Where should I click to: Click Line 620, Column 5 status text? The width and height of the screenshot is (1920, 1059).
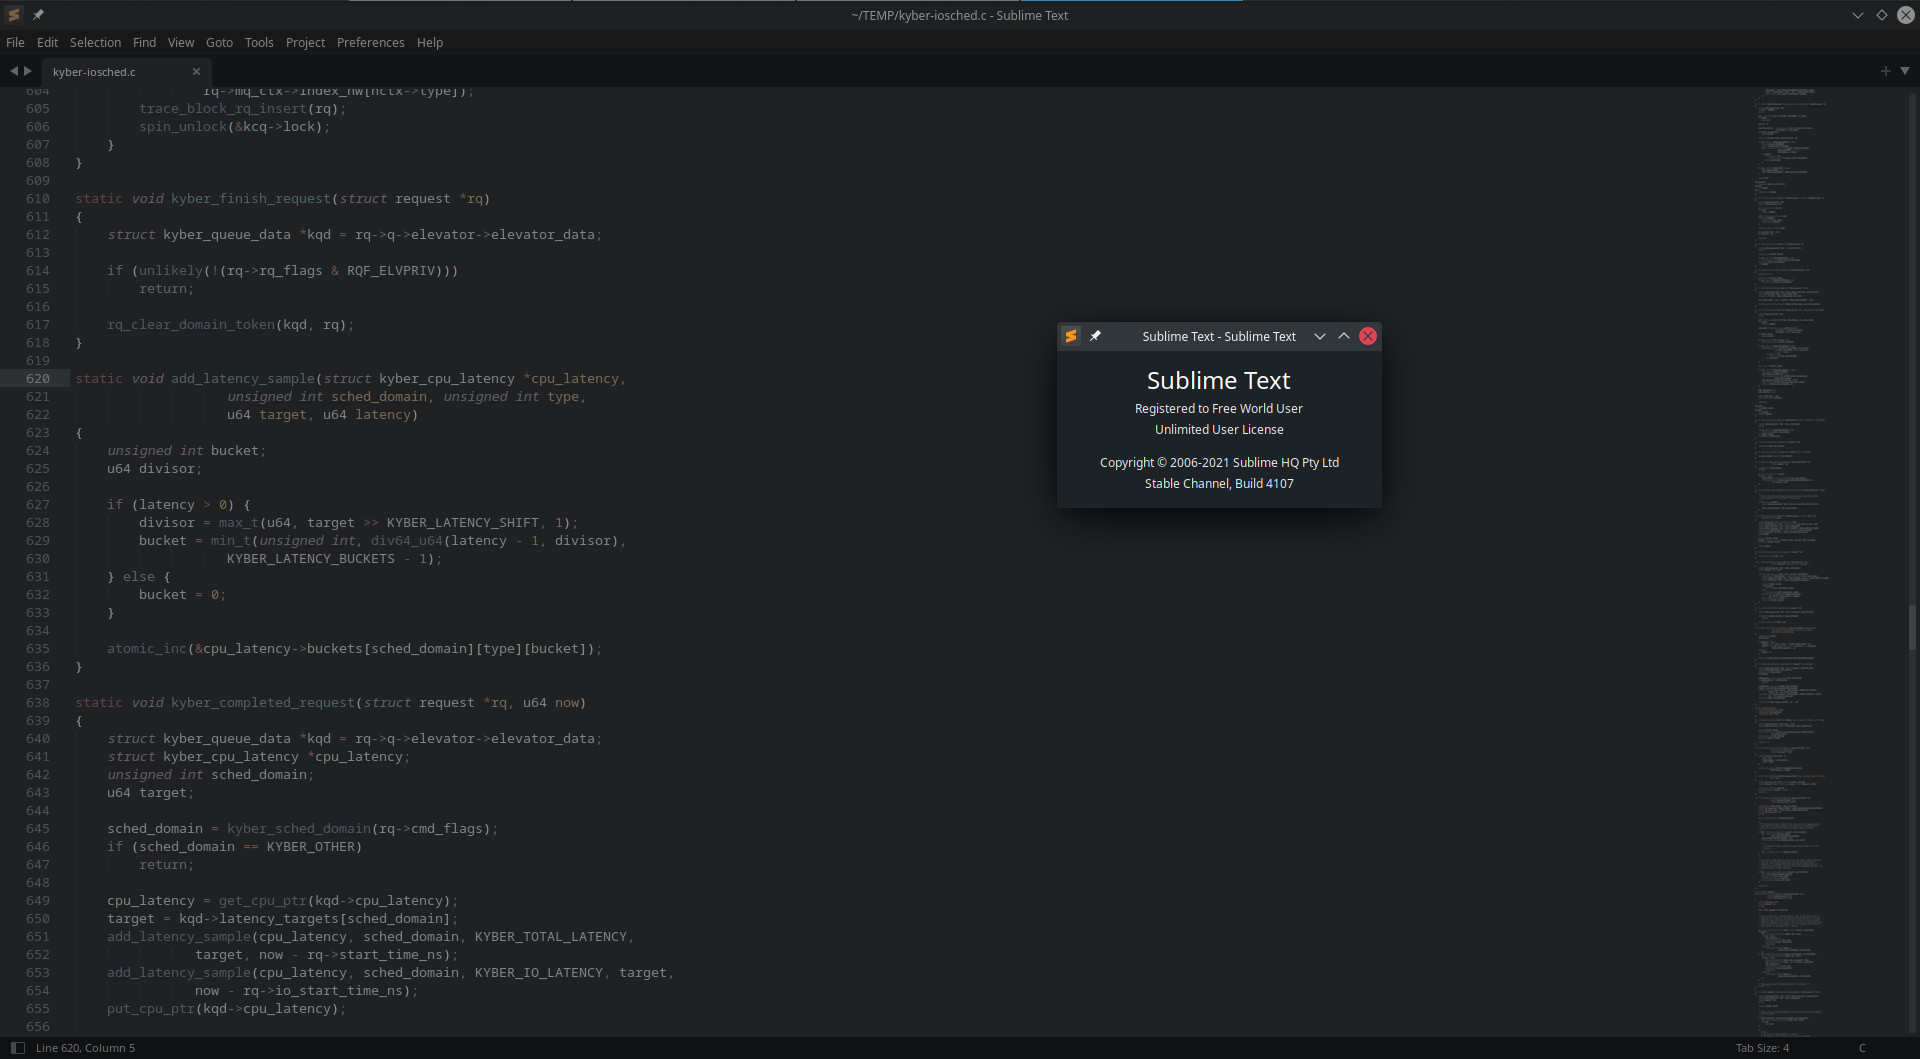85,1048
